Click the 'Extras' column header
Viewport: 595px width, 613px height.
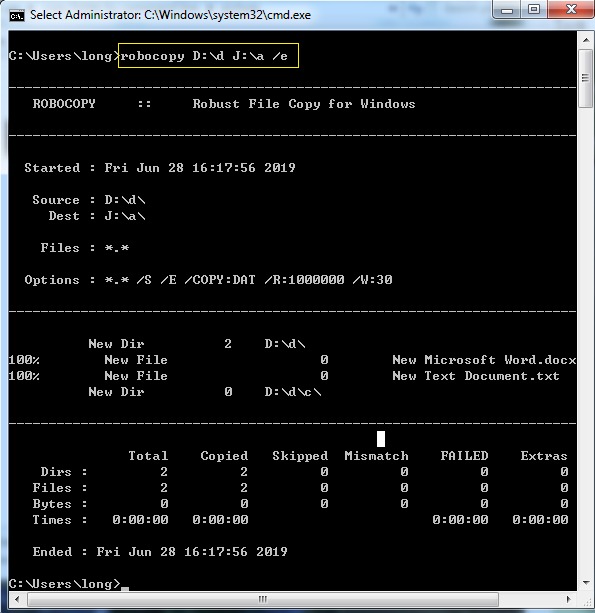(x=544, y=456)
